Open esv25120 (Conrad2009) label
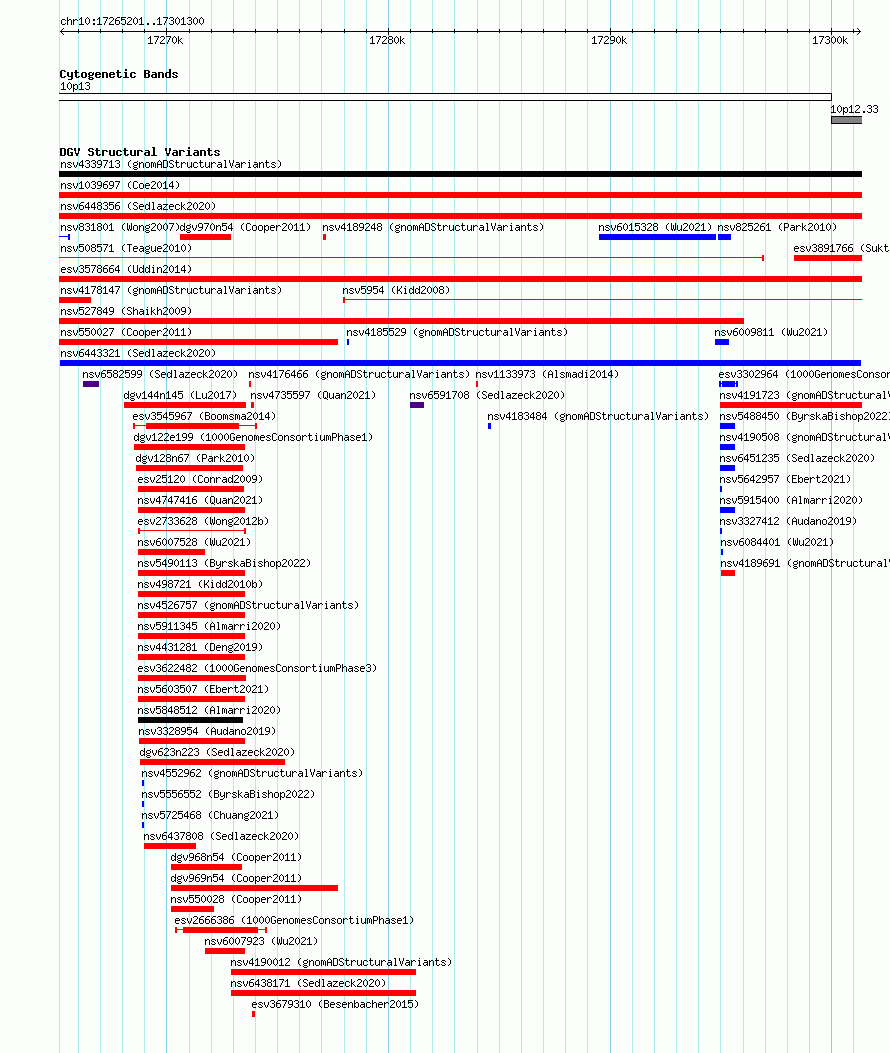Viewport: 890px width, 1053px height. point(200,479)
